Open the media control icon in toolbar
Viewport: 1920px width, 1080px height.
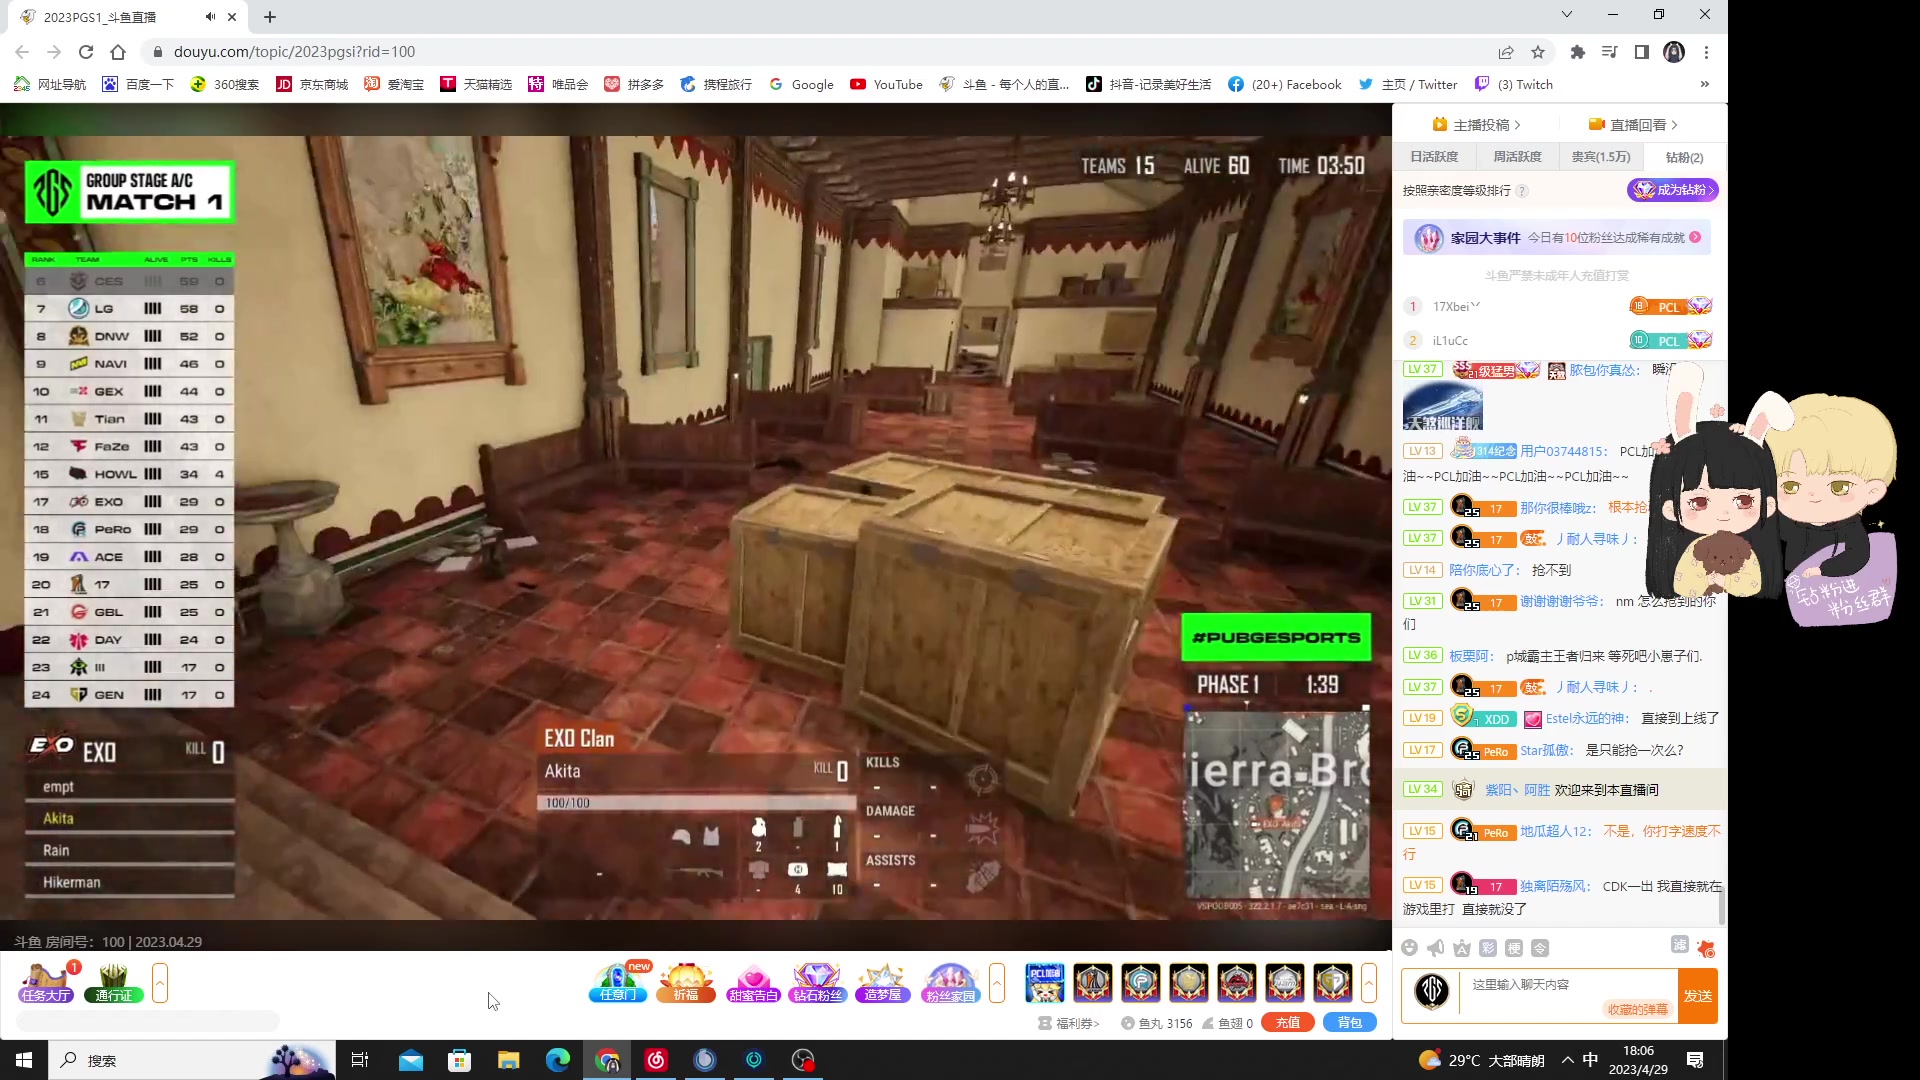(x=1610, y=52)
